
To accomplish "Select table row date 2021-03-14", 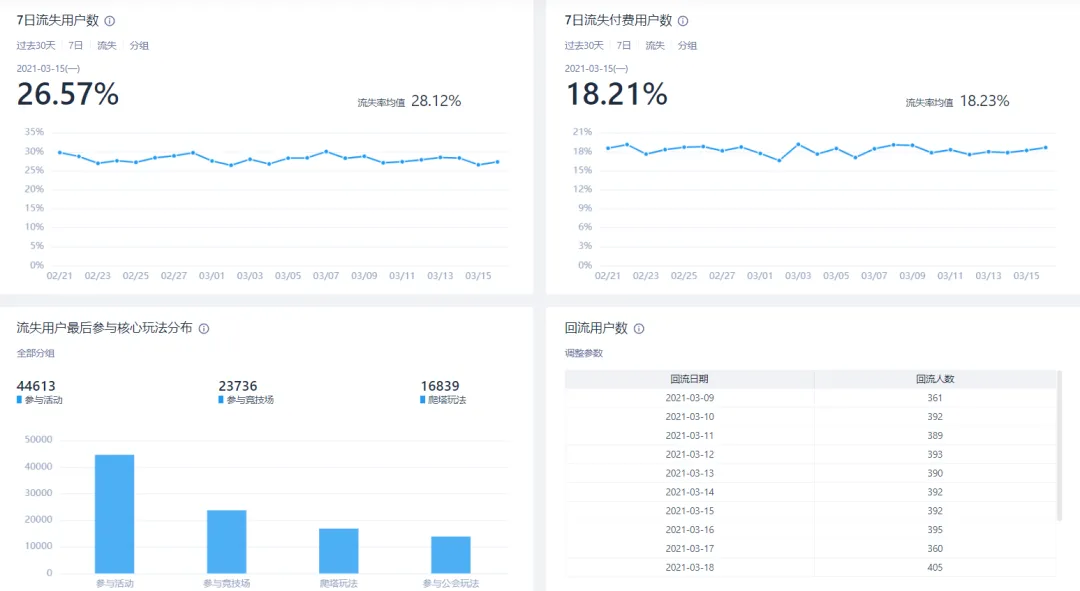I will pos(689,492).
